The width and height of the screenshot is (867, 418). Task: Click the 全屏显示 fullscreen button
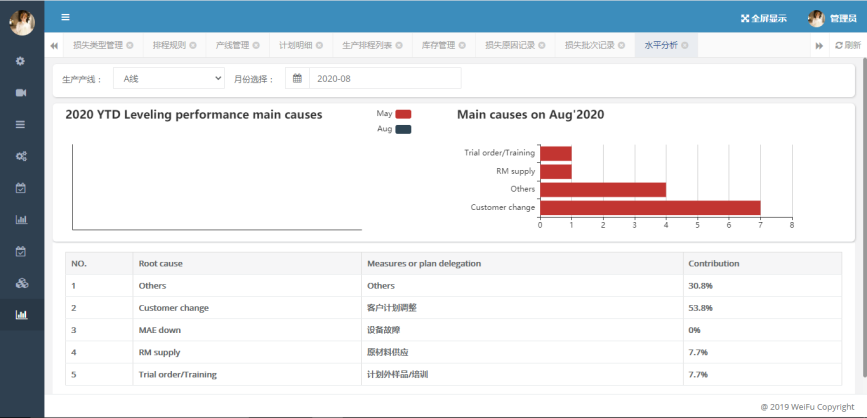click(763, 18)
